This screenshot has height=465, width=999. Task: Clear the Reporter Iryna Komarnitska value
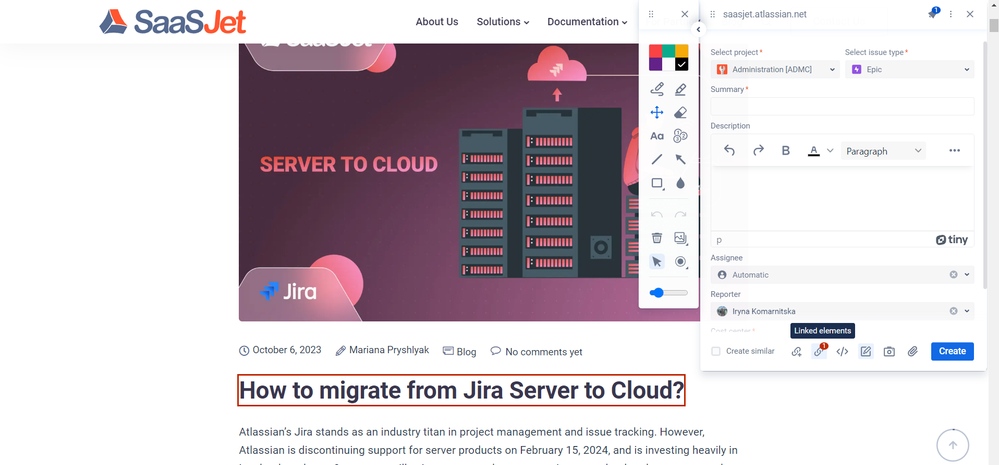(x=954, y=311)
